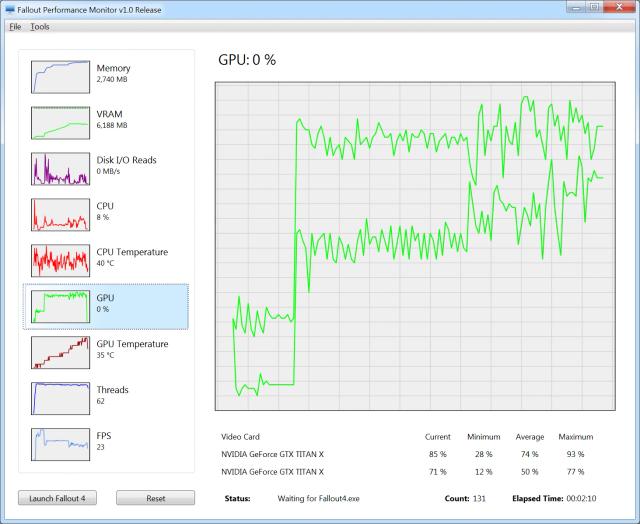Click the Minimum column header

(x=484, y=437)
